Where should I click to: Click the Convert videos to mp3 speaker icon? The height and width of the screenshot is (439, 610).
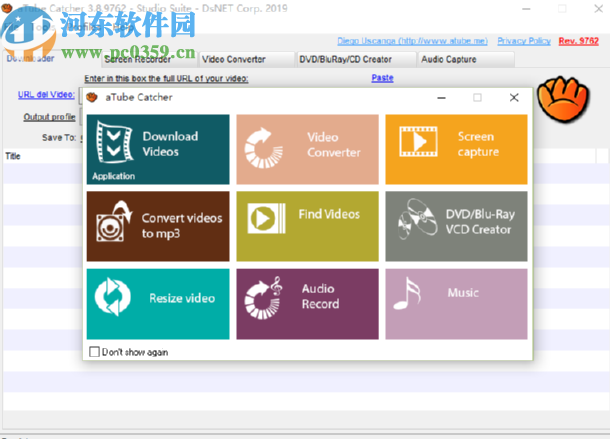pyautogui.click(x=114, y=221)
